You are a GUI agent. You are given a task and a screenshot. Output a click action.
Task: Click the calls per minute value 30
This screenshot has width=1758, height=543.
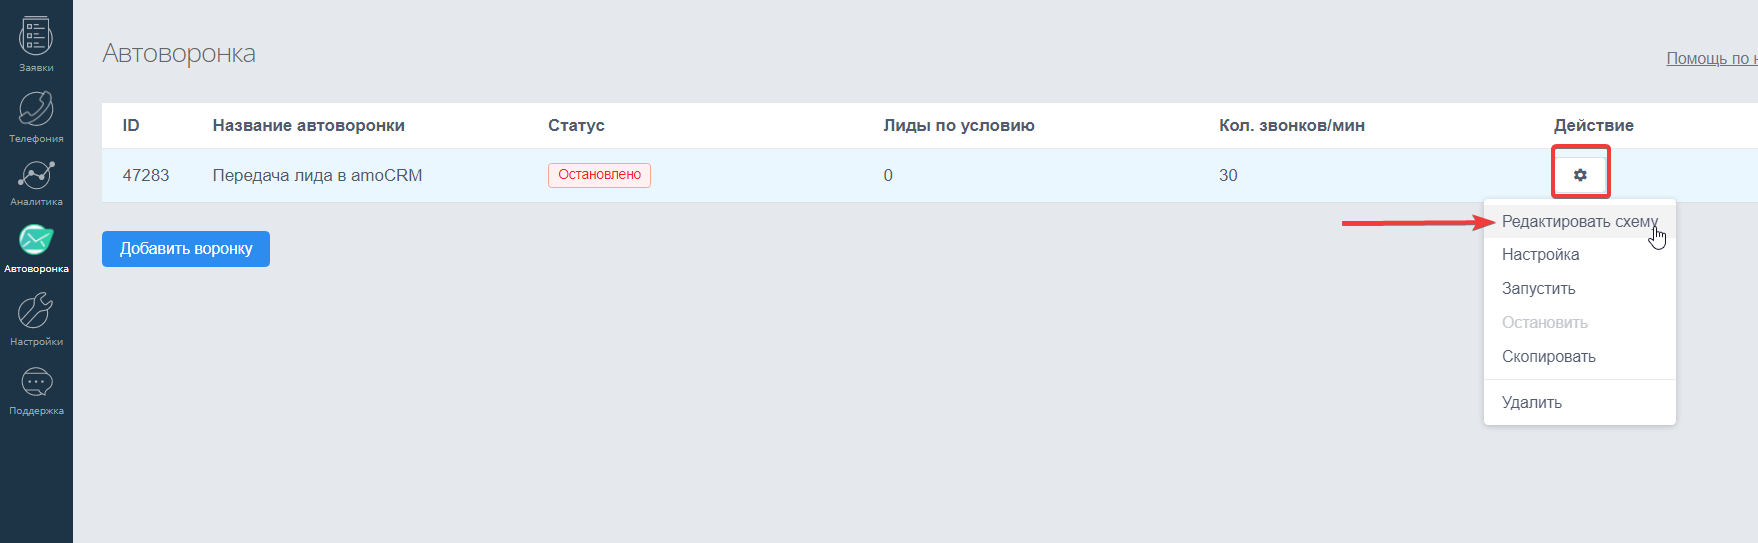(1228, 176)
